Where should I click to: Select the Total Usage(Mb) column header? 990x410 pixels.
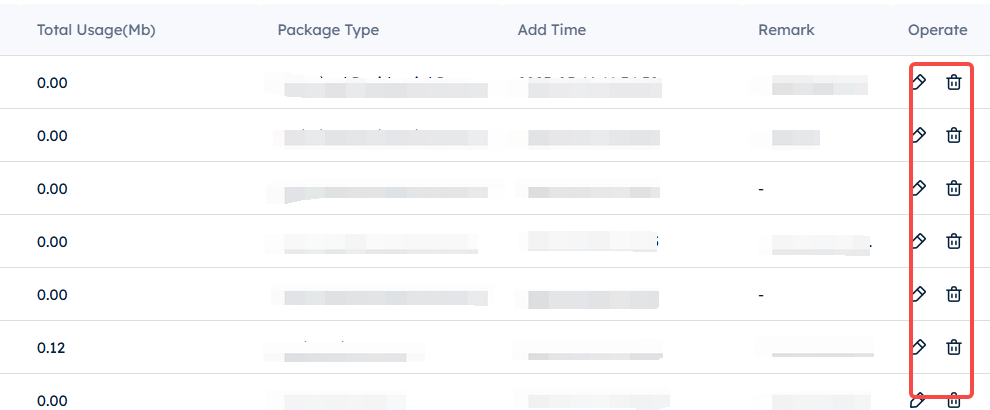tap(96, 30)
